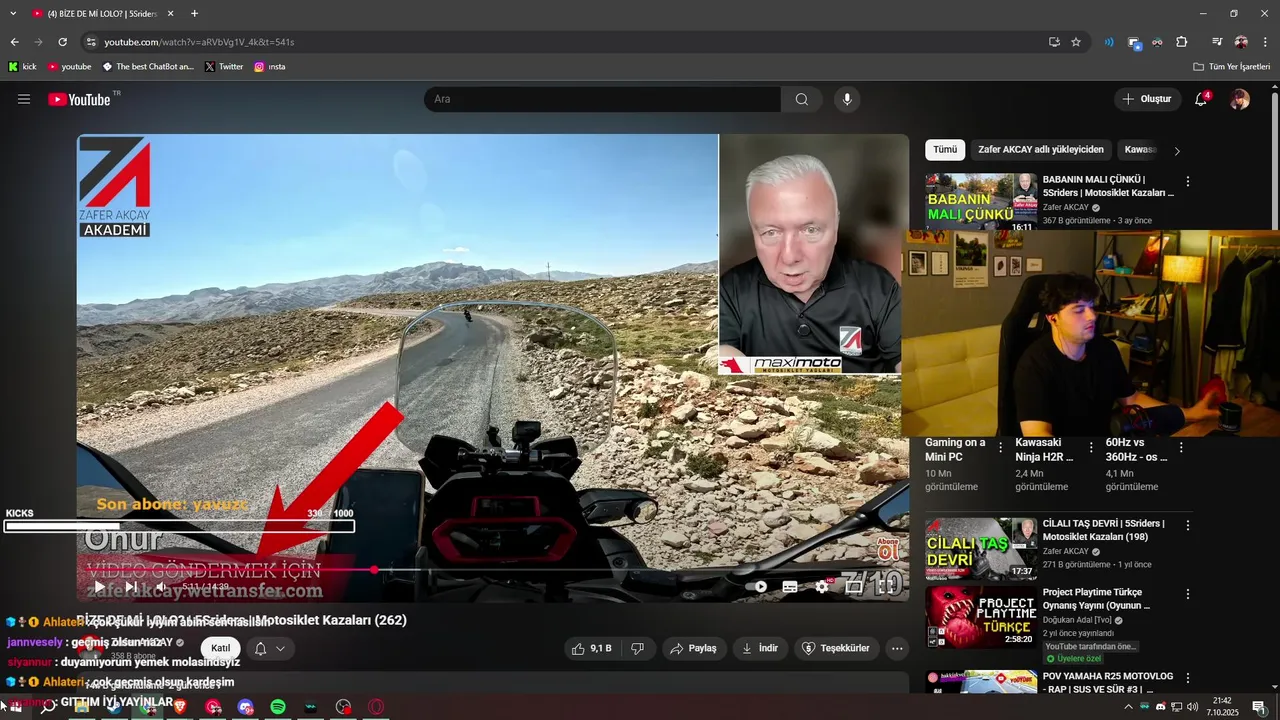Bookmark this page with the star
1280x720 pixels.
(1076, 42)
